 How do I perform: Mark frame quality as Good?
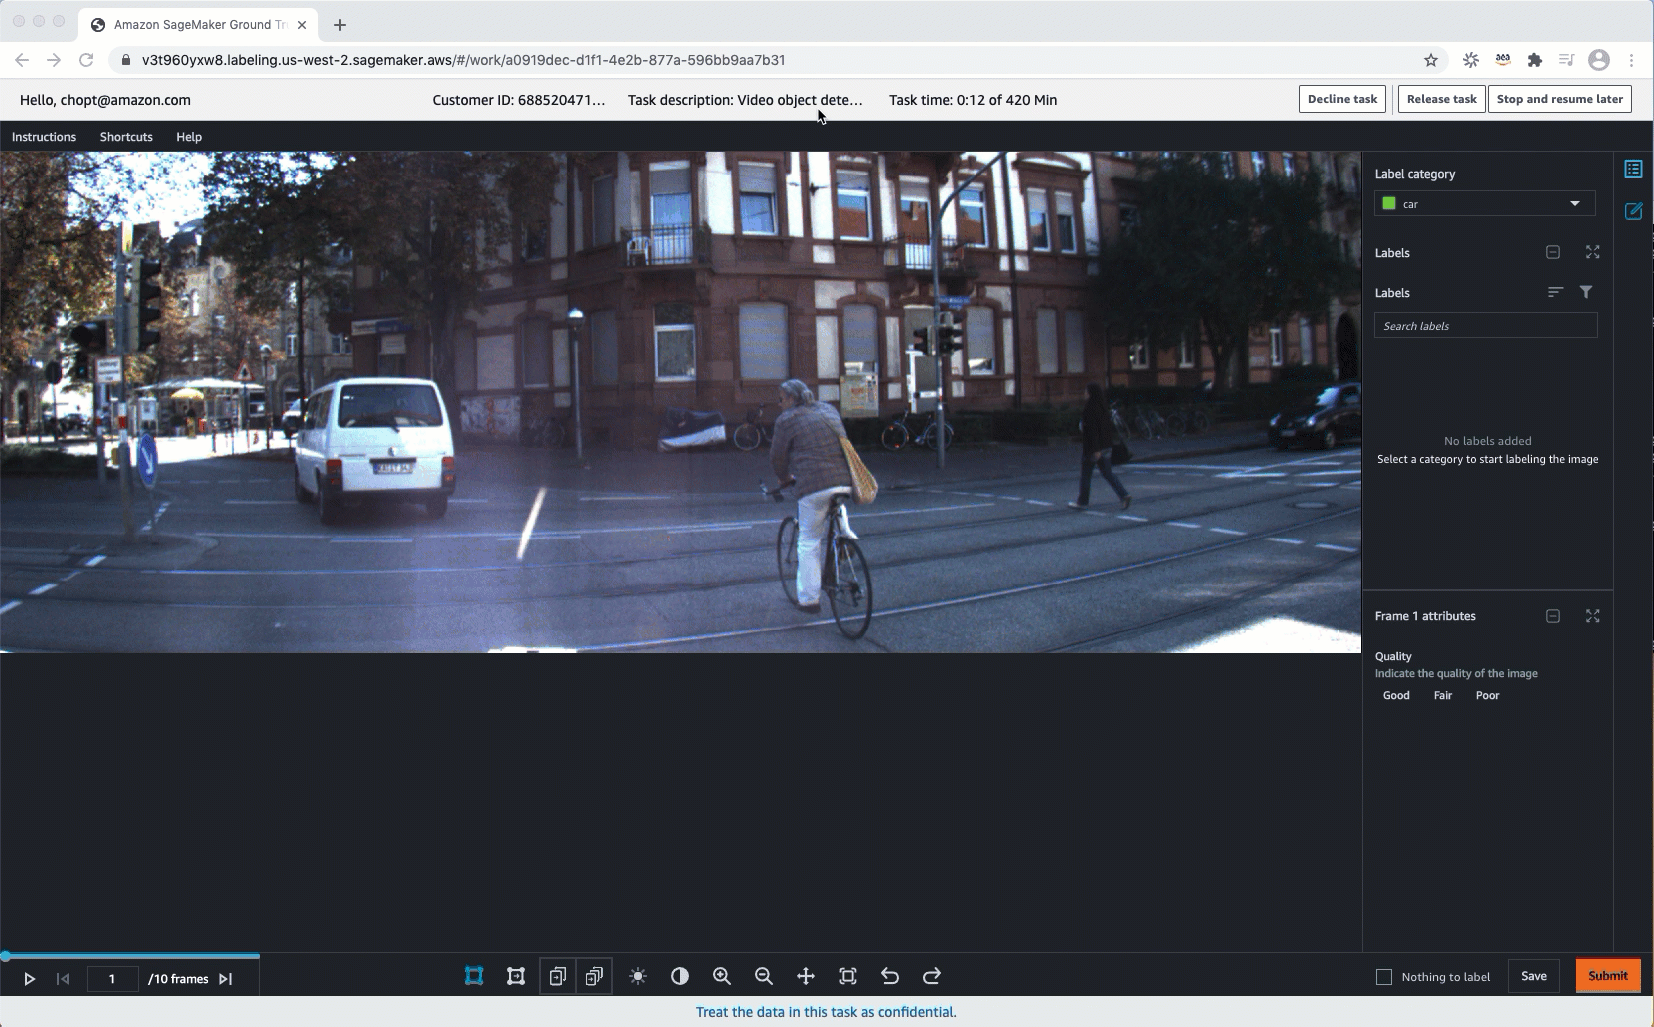1396,695
